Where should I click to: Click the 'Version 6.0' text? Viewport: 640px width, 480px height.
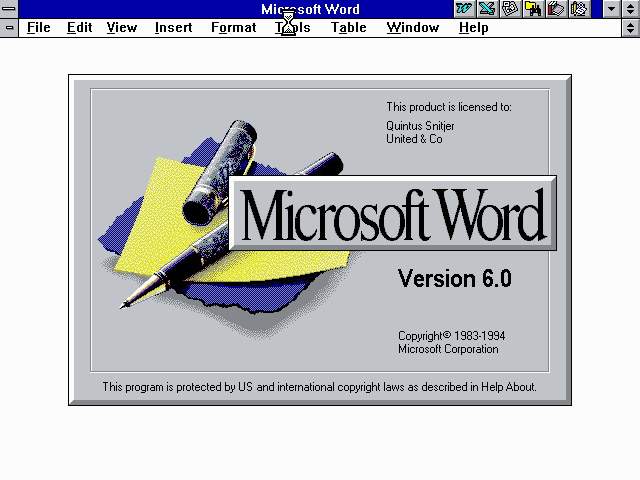point(454,278)
